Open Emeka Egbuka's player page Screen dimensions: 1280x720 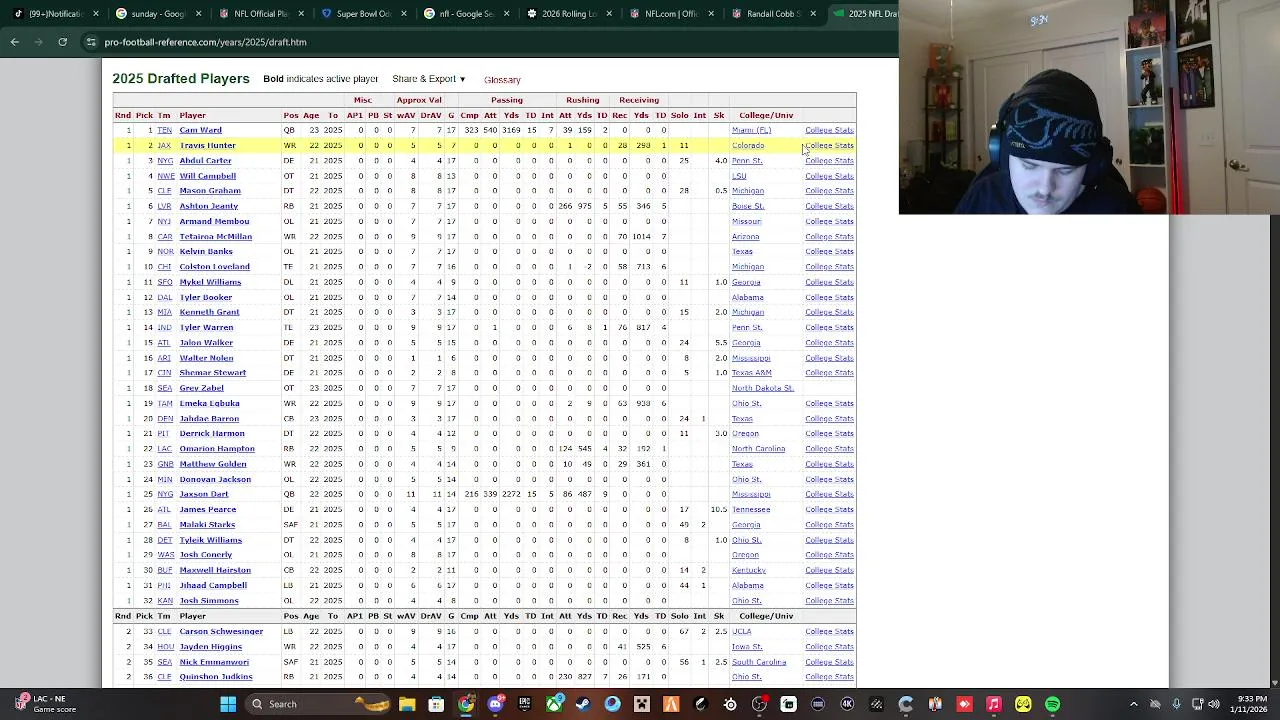point(209,403)
